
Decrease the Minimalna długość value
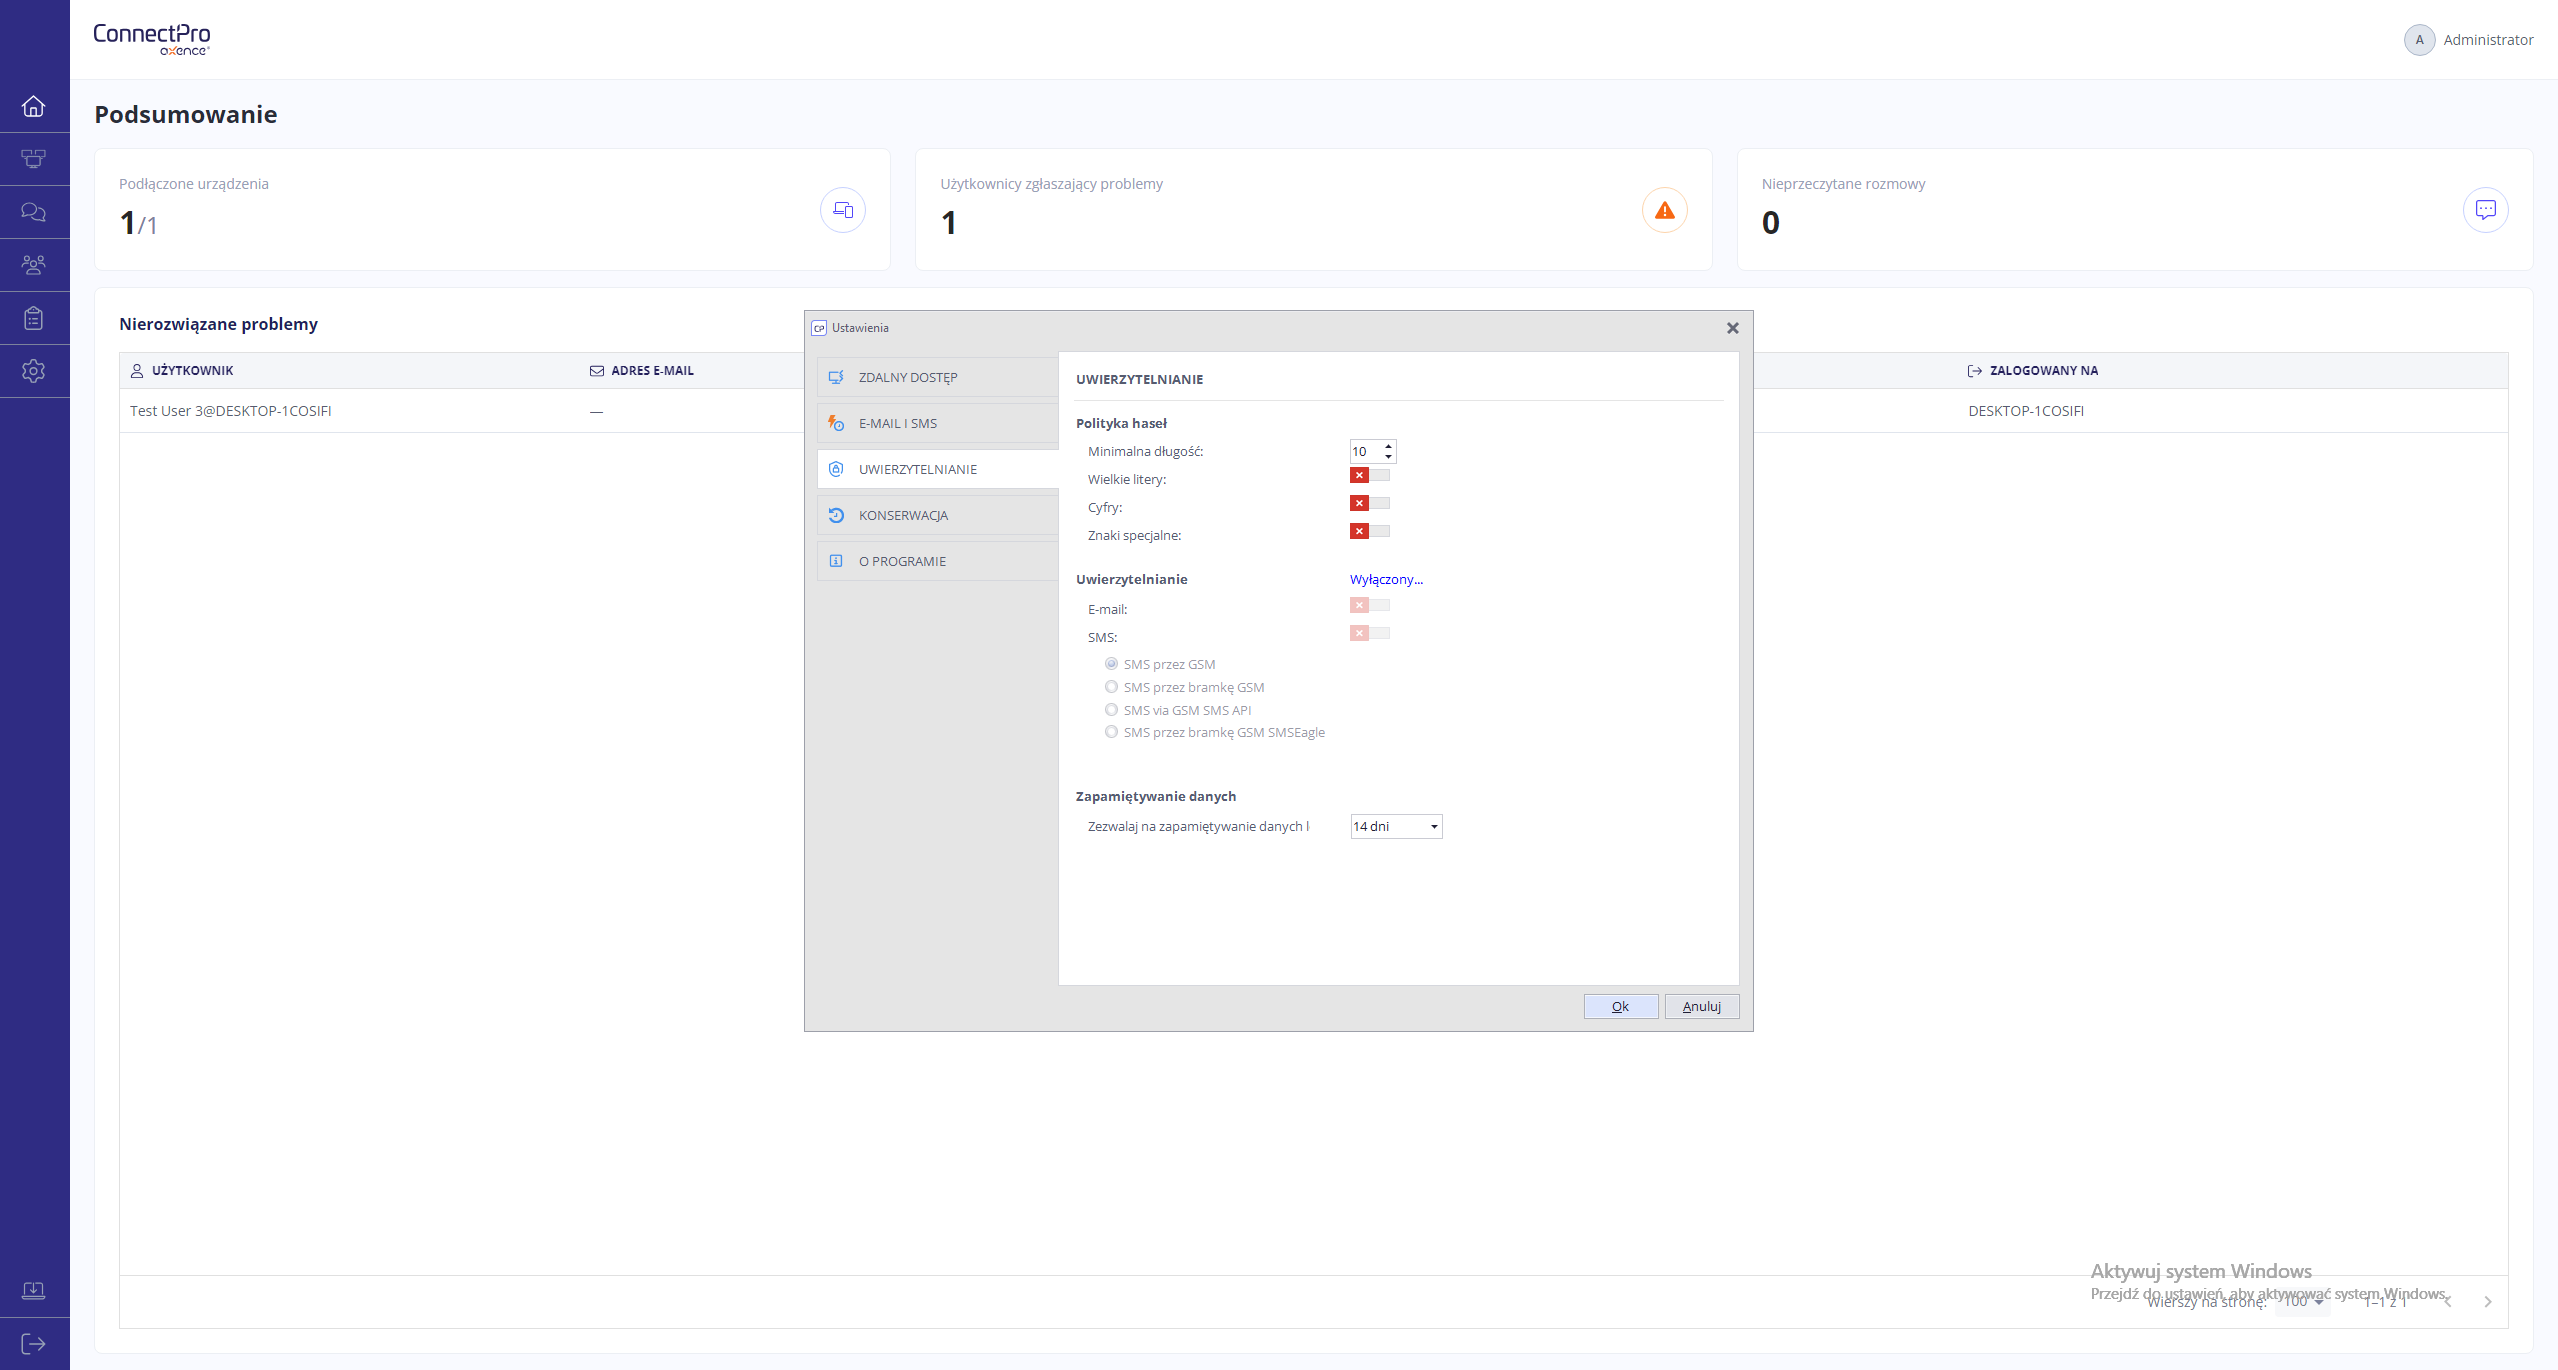[x=1389, y=457]
